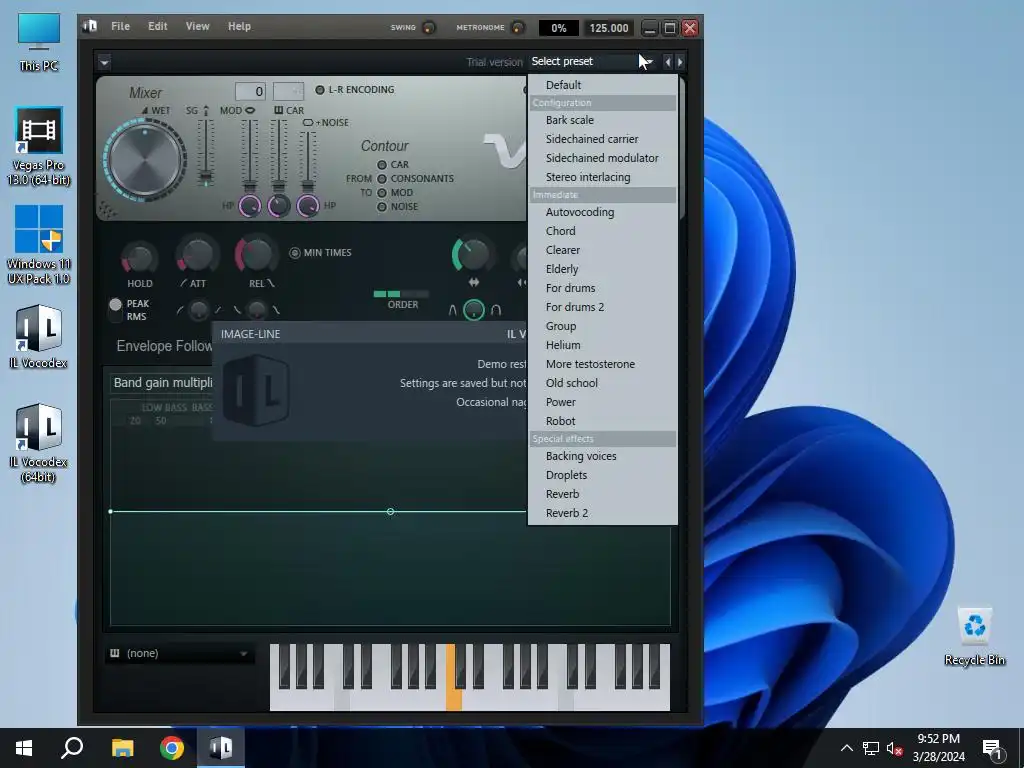The height and width of the screenshot is (768, 1024).
Task: Select the Sidechained modulator preset
Action: tap(602, 158)
